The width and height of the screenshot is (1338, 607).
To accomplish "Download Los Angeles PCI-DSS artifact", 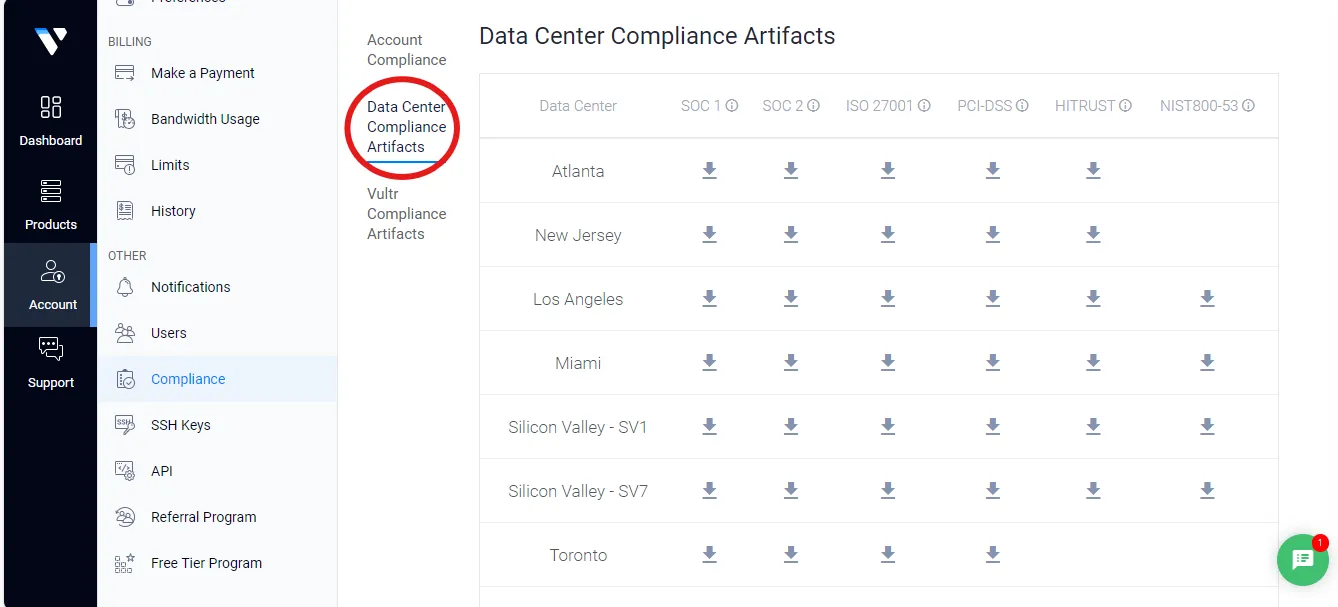I will (x=993, y=299).
